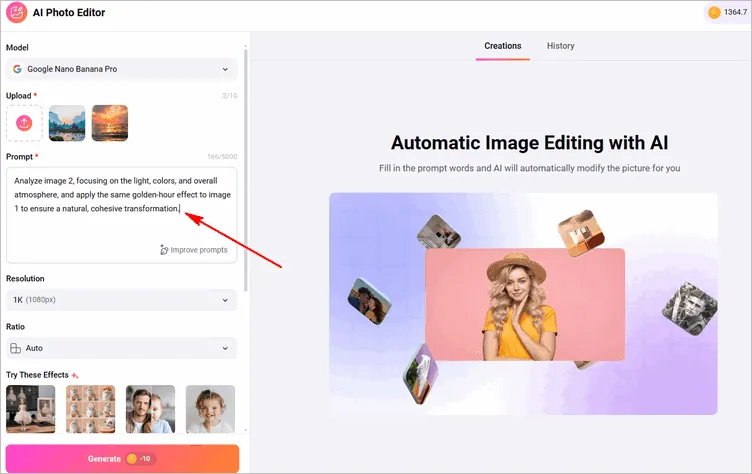Click the white parrot tile in showcase

[x=420, y=374]
